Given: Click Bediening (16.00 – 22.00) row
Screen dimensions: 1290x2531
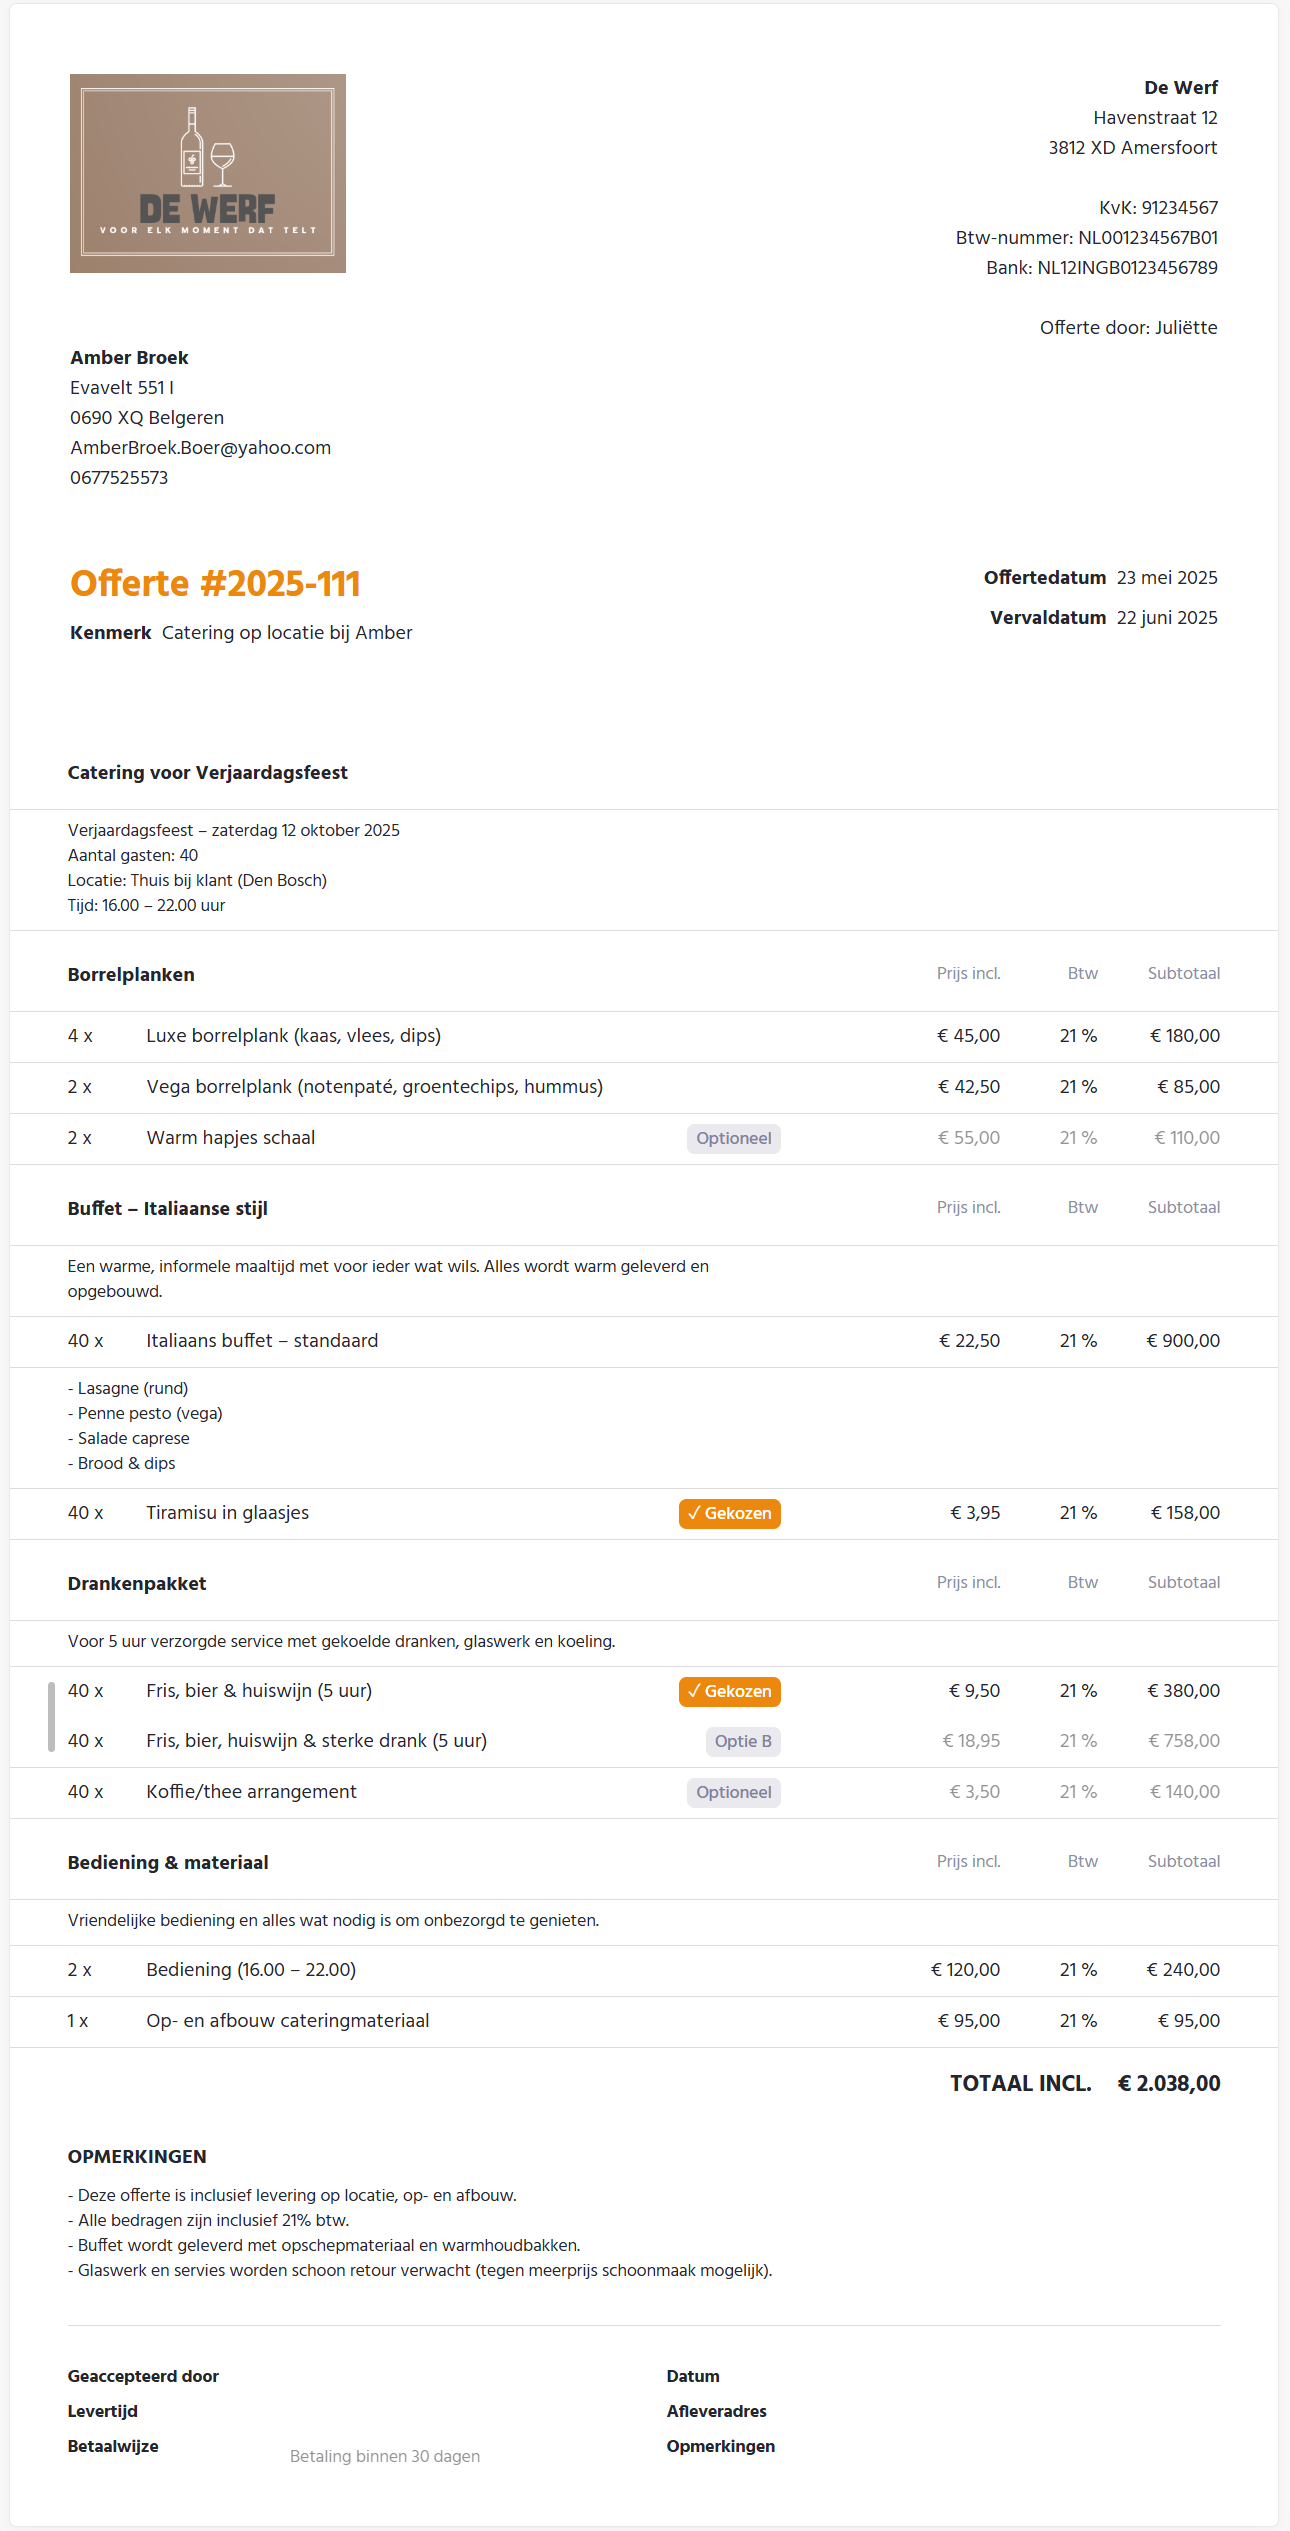Looking at the screenshot, I should (x=644, y=1970).
